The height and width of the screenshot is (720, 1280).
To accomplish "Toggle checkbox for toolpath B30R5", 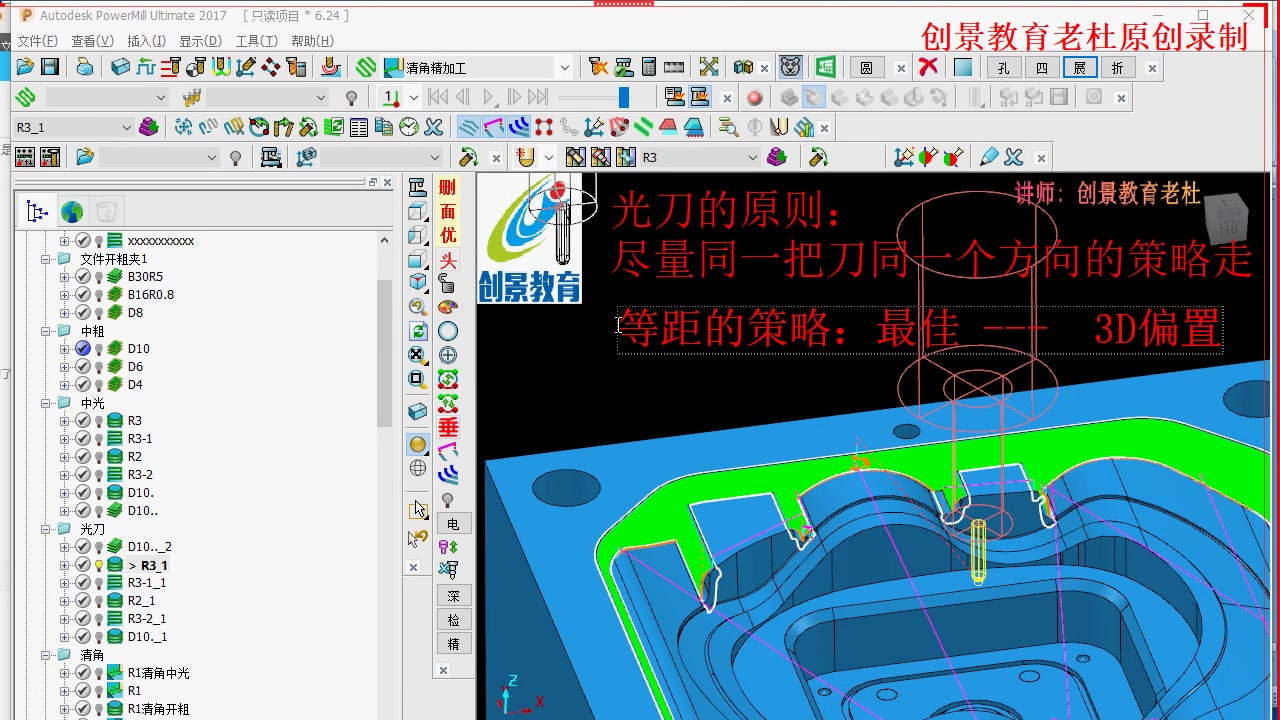I will 83,276.
